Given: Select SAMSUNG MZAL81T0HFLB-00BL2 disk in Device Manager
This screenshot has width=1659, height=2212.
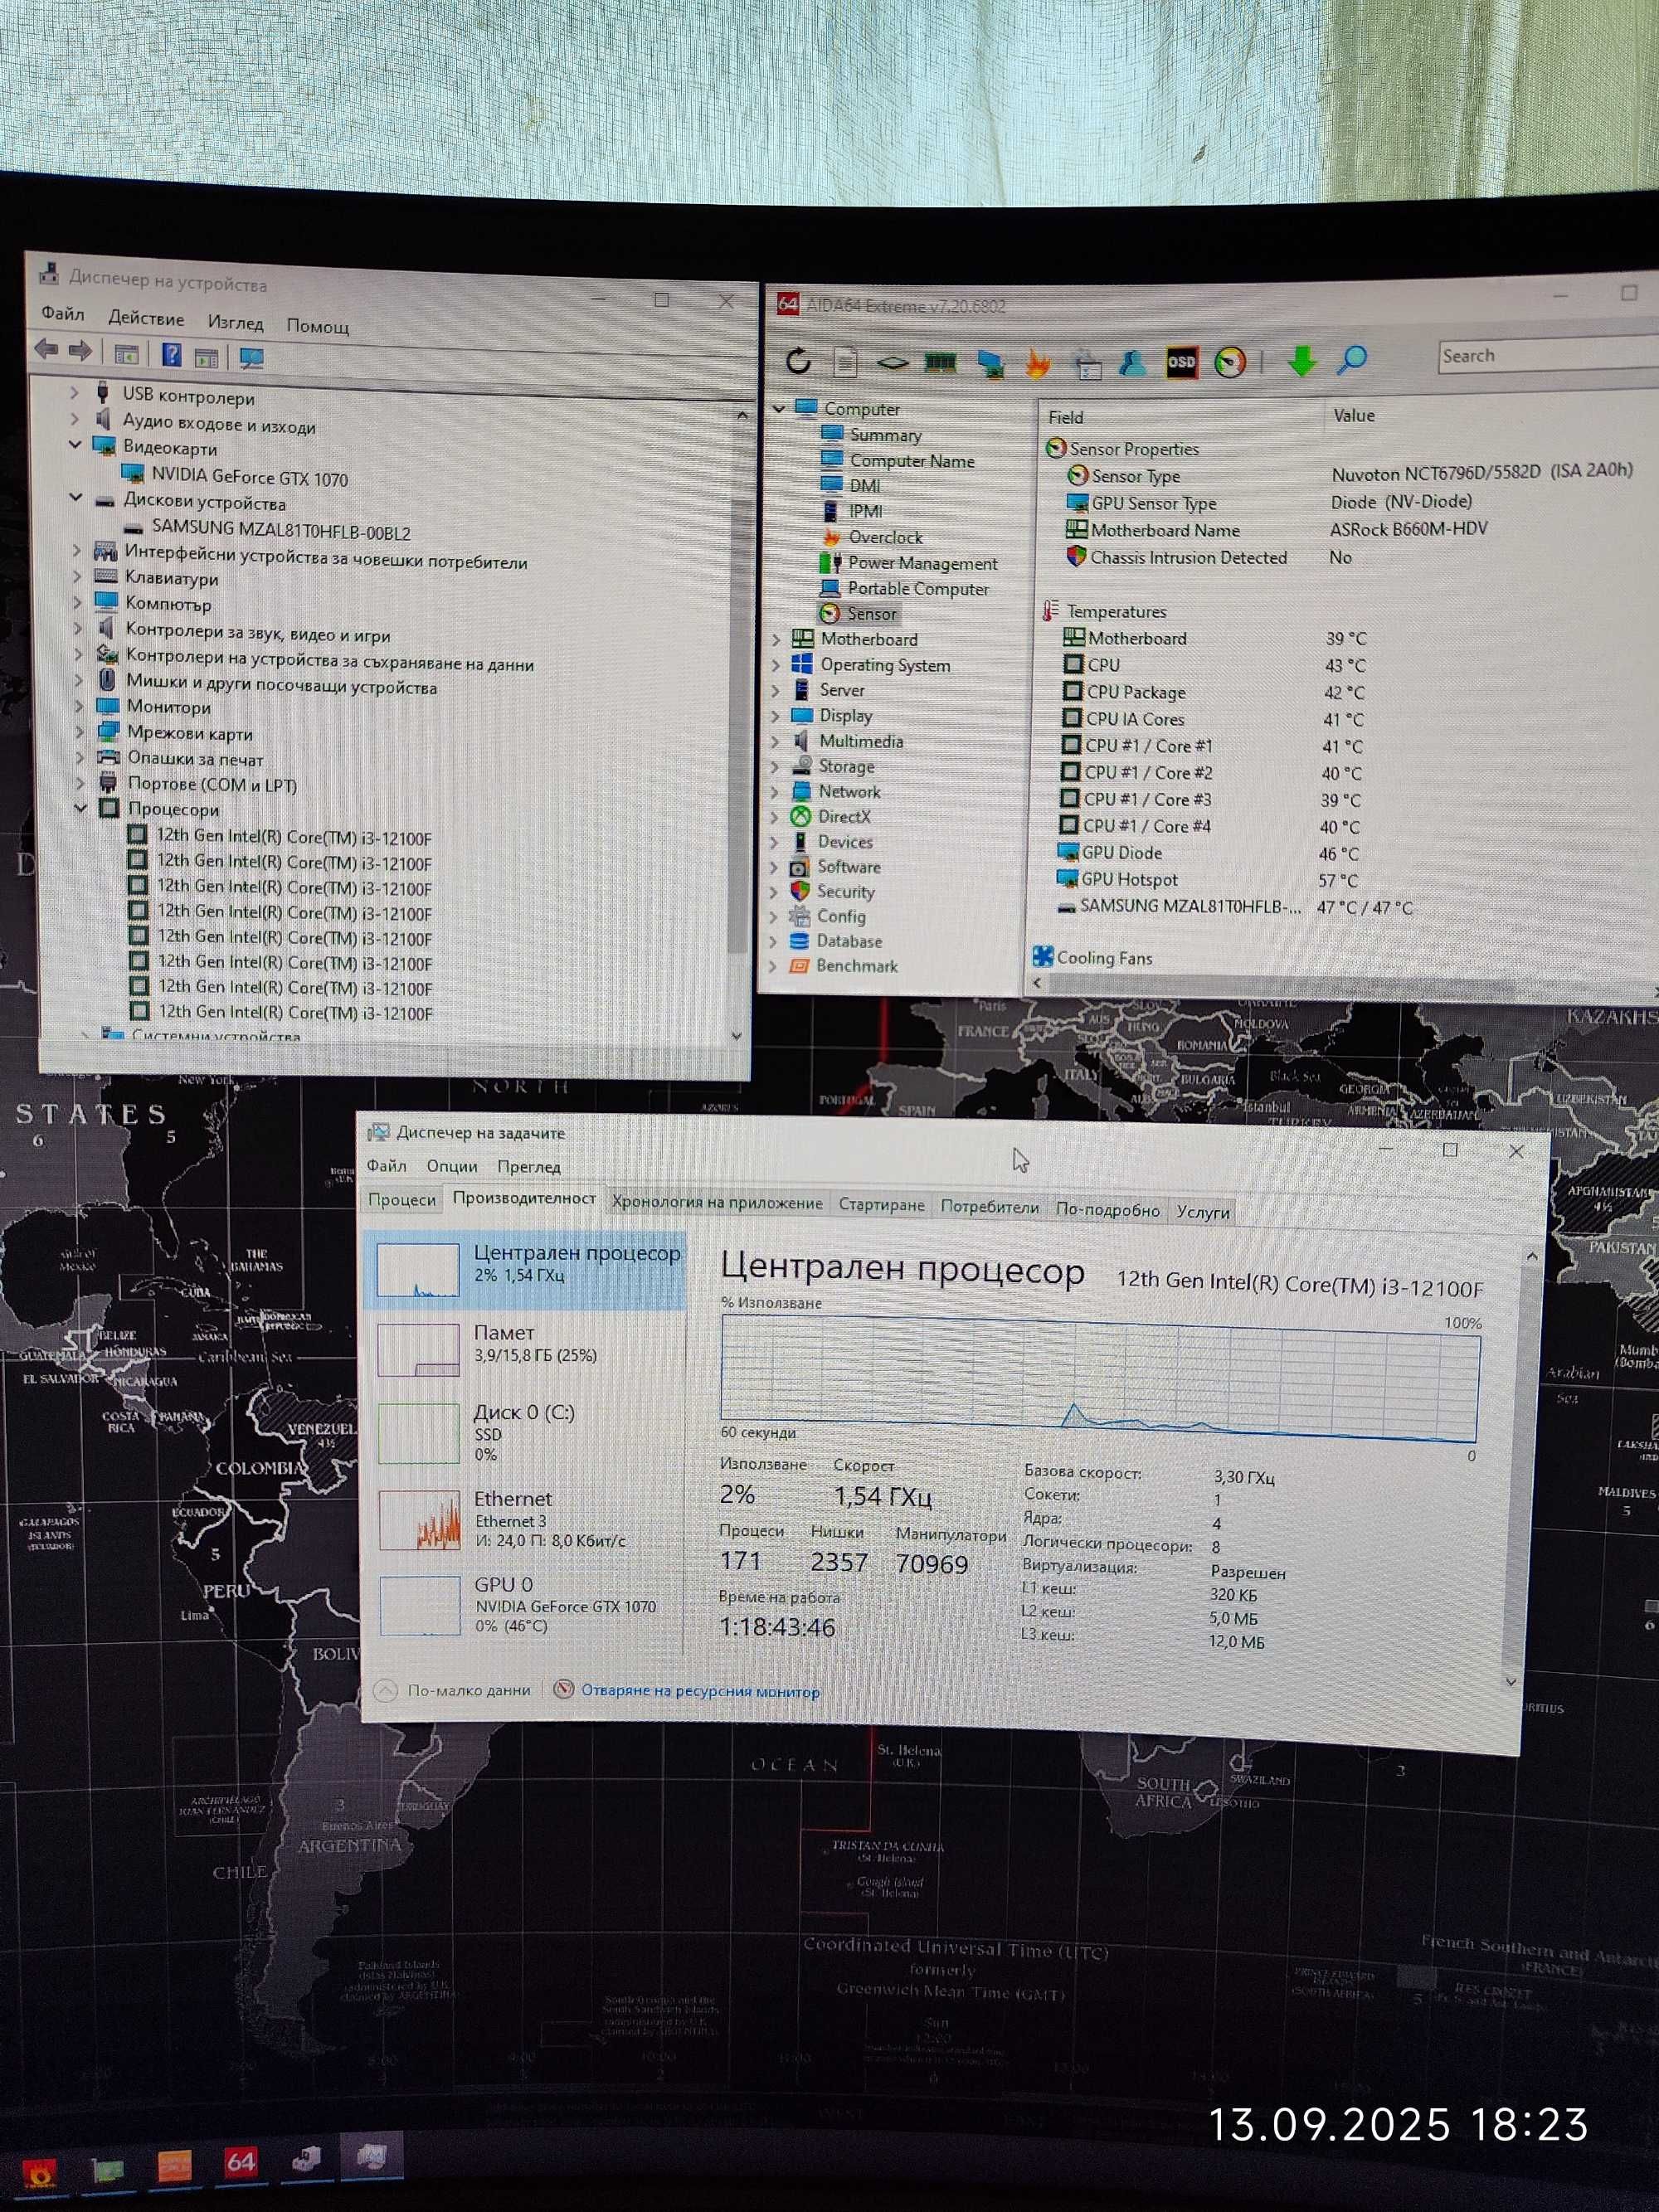Looking at the screenshot, I should pyautogui.click(x=281, y=532).
